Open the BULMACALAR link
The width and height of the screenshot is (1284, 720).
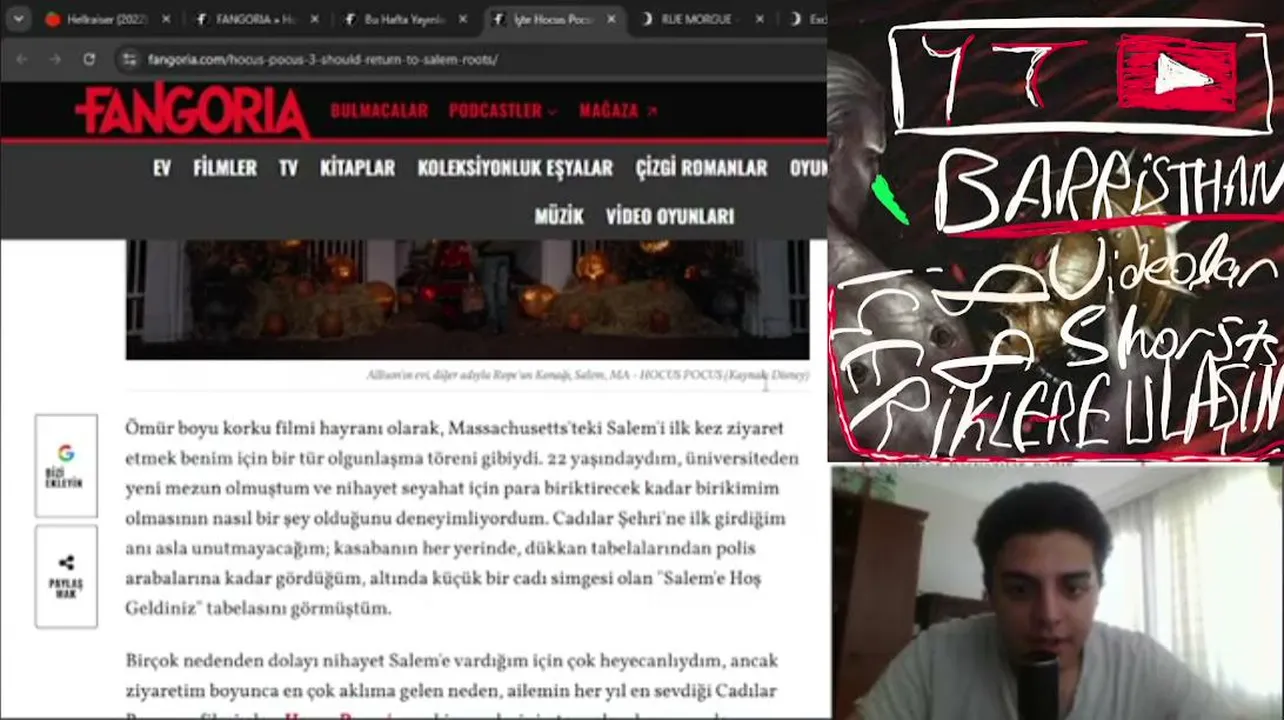coord(379,111)
